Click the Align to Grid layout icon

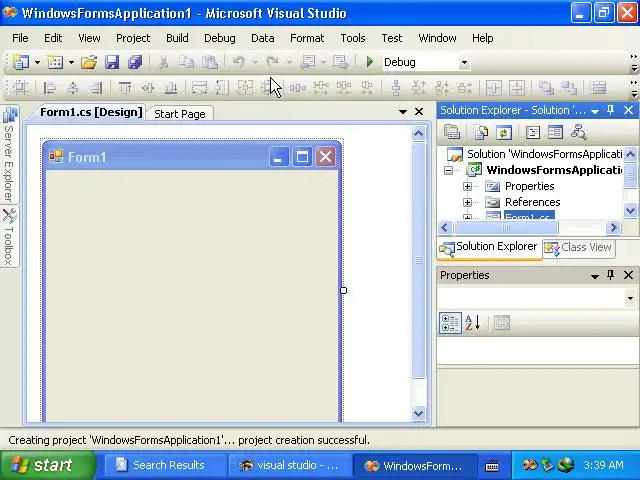[20, 87]
